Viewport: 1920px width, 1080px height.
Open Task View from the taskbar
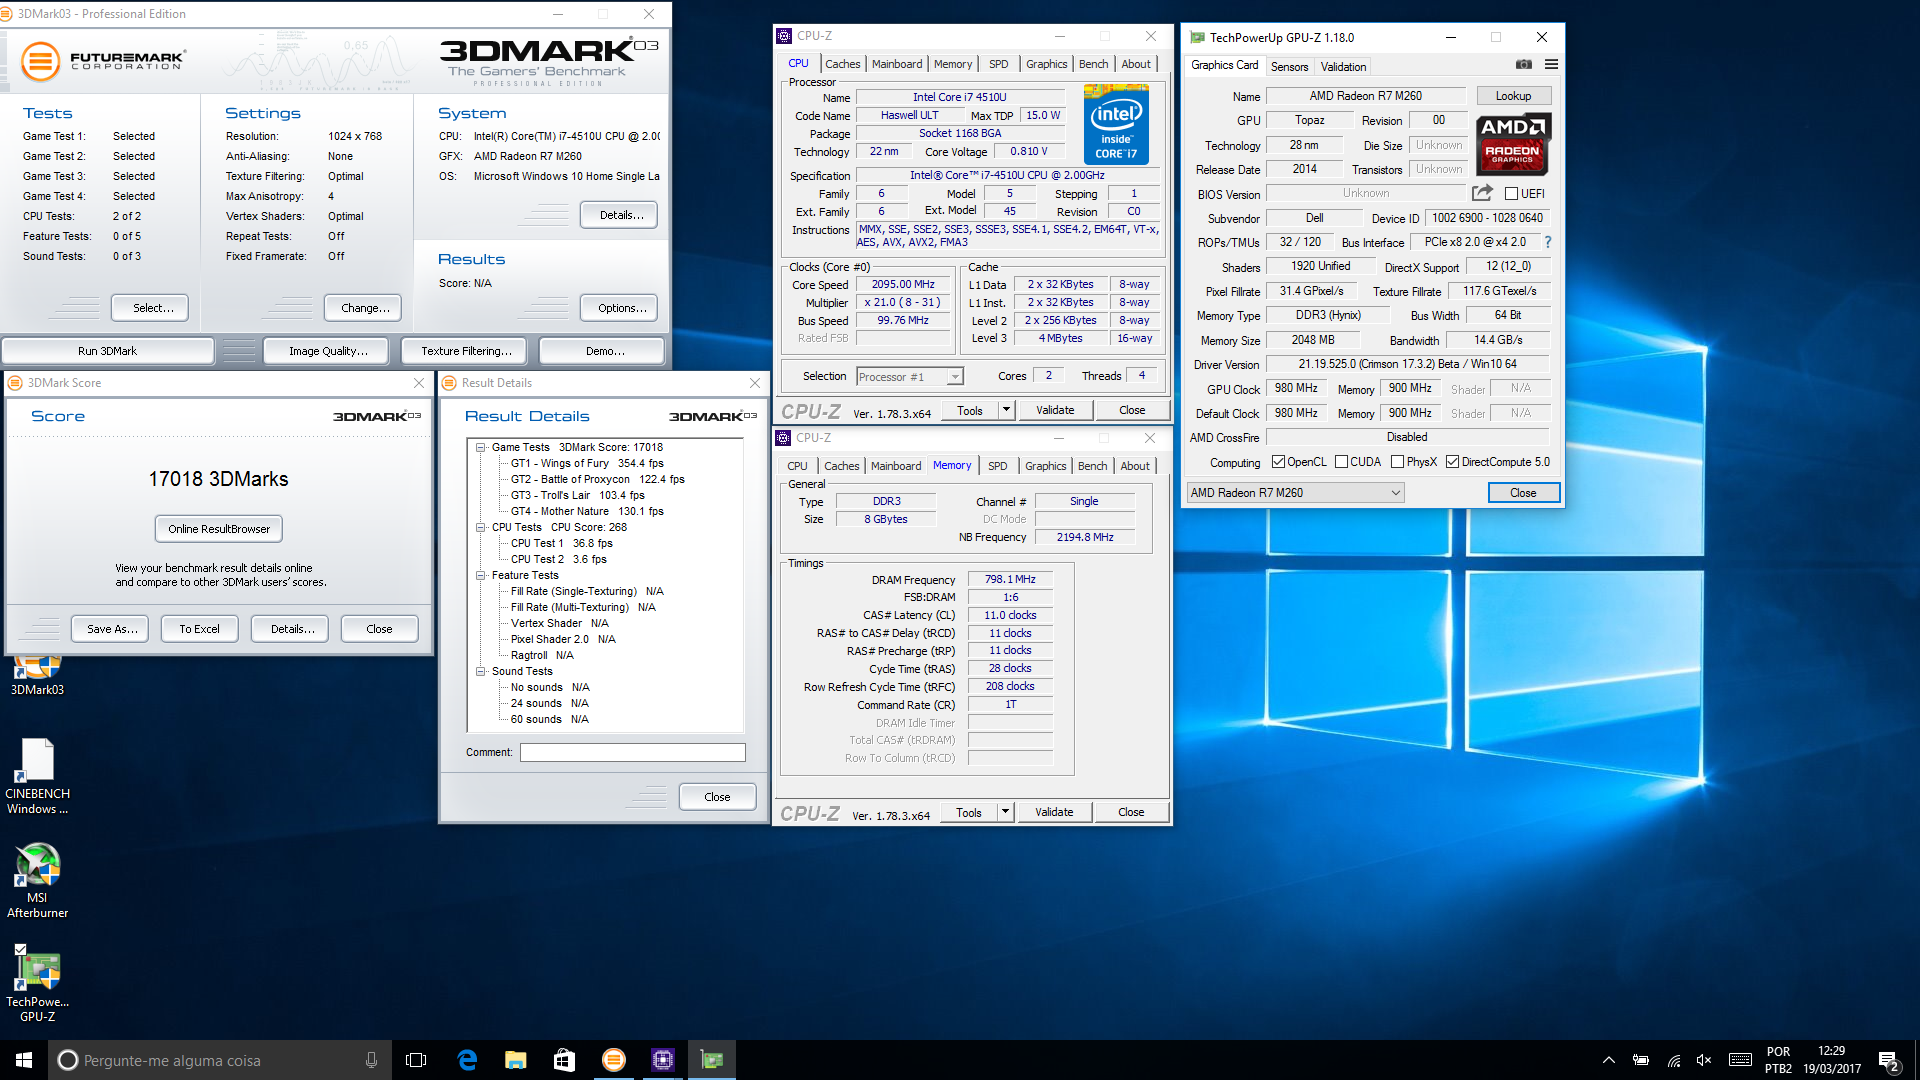coord(416,1060)
